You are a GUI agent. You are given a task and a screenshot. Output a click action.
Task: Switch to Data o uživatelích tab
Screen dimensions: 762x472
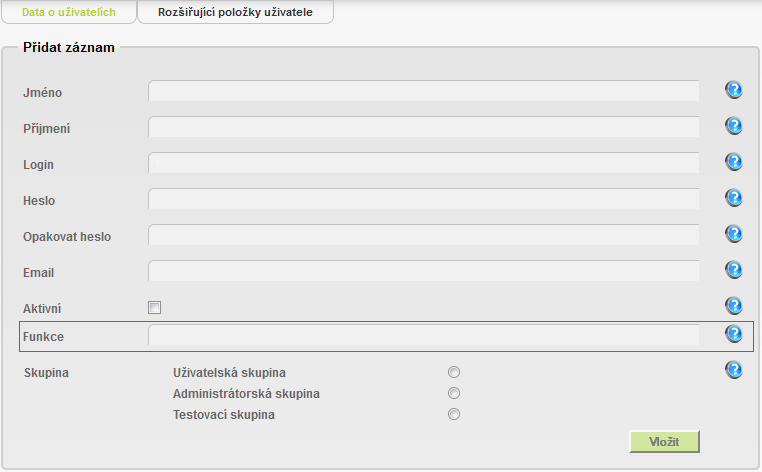69,12
